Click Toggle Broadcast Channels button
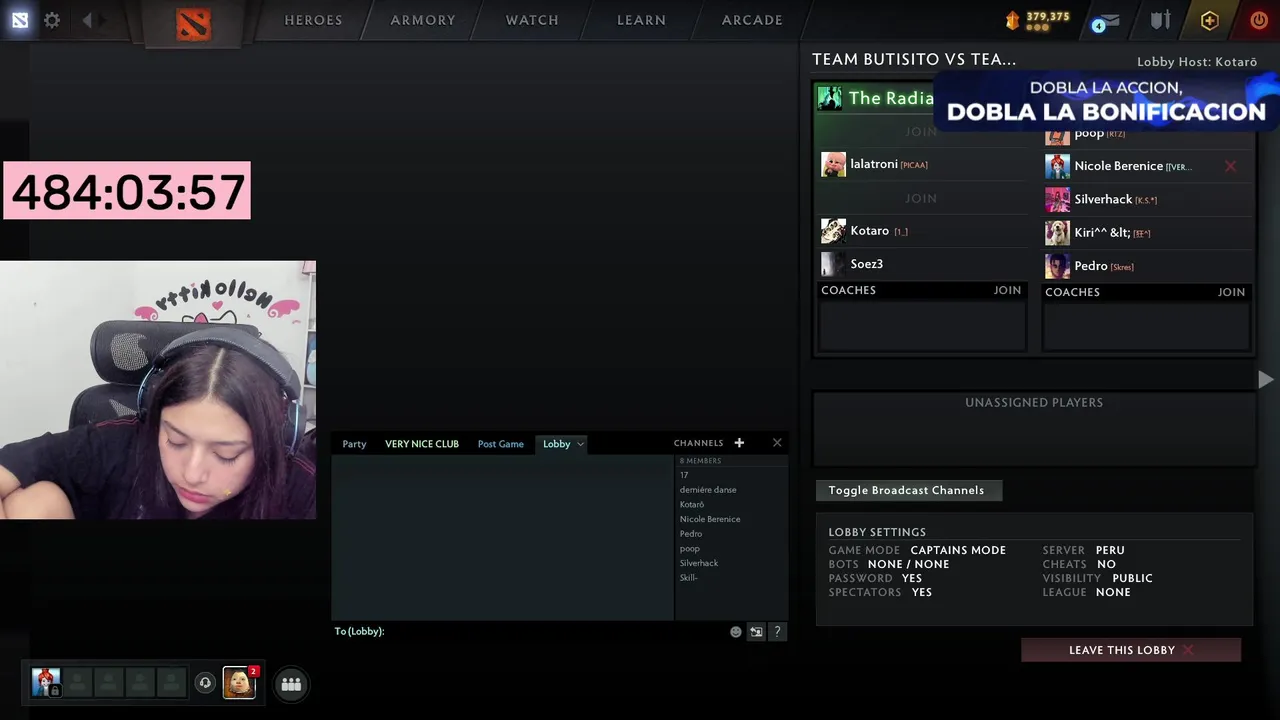The height and width of the screenshot is (720, 1280). 907,490
